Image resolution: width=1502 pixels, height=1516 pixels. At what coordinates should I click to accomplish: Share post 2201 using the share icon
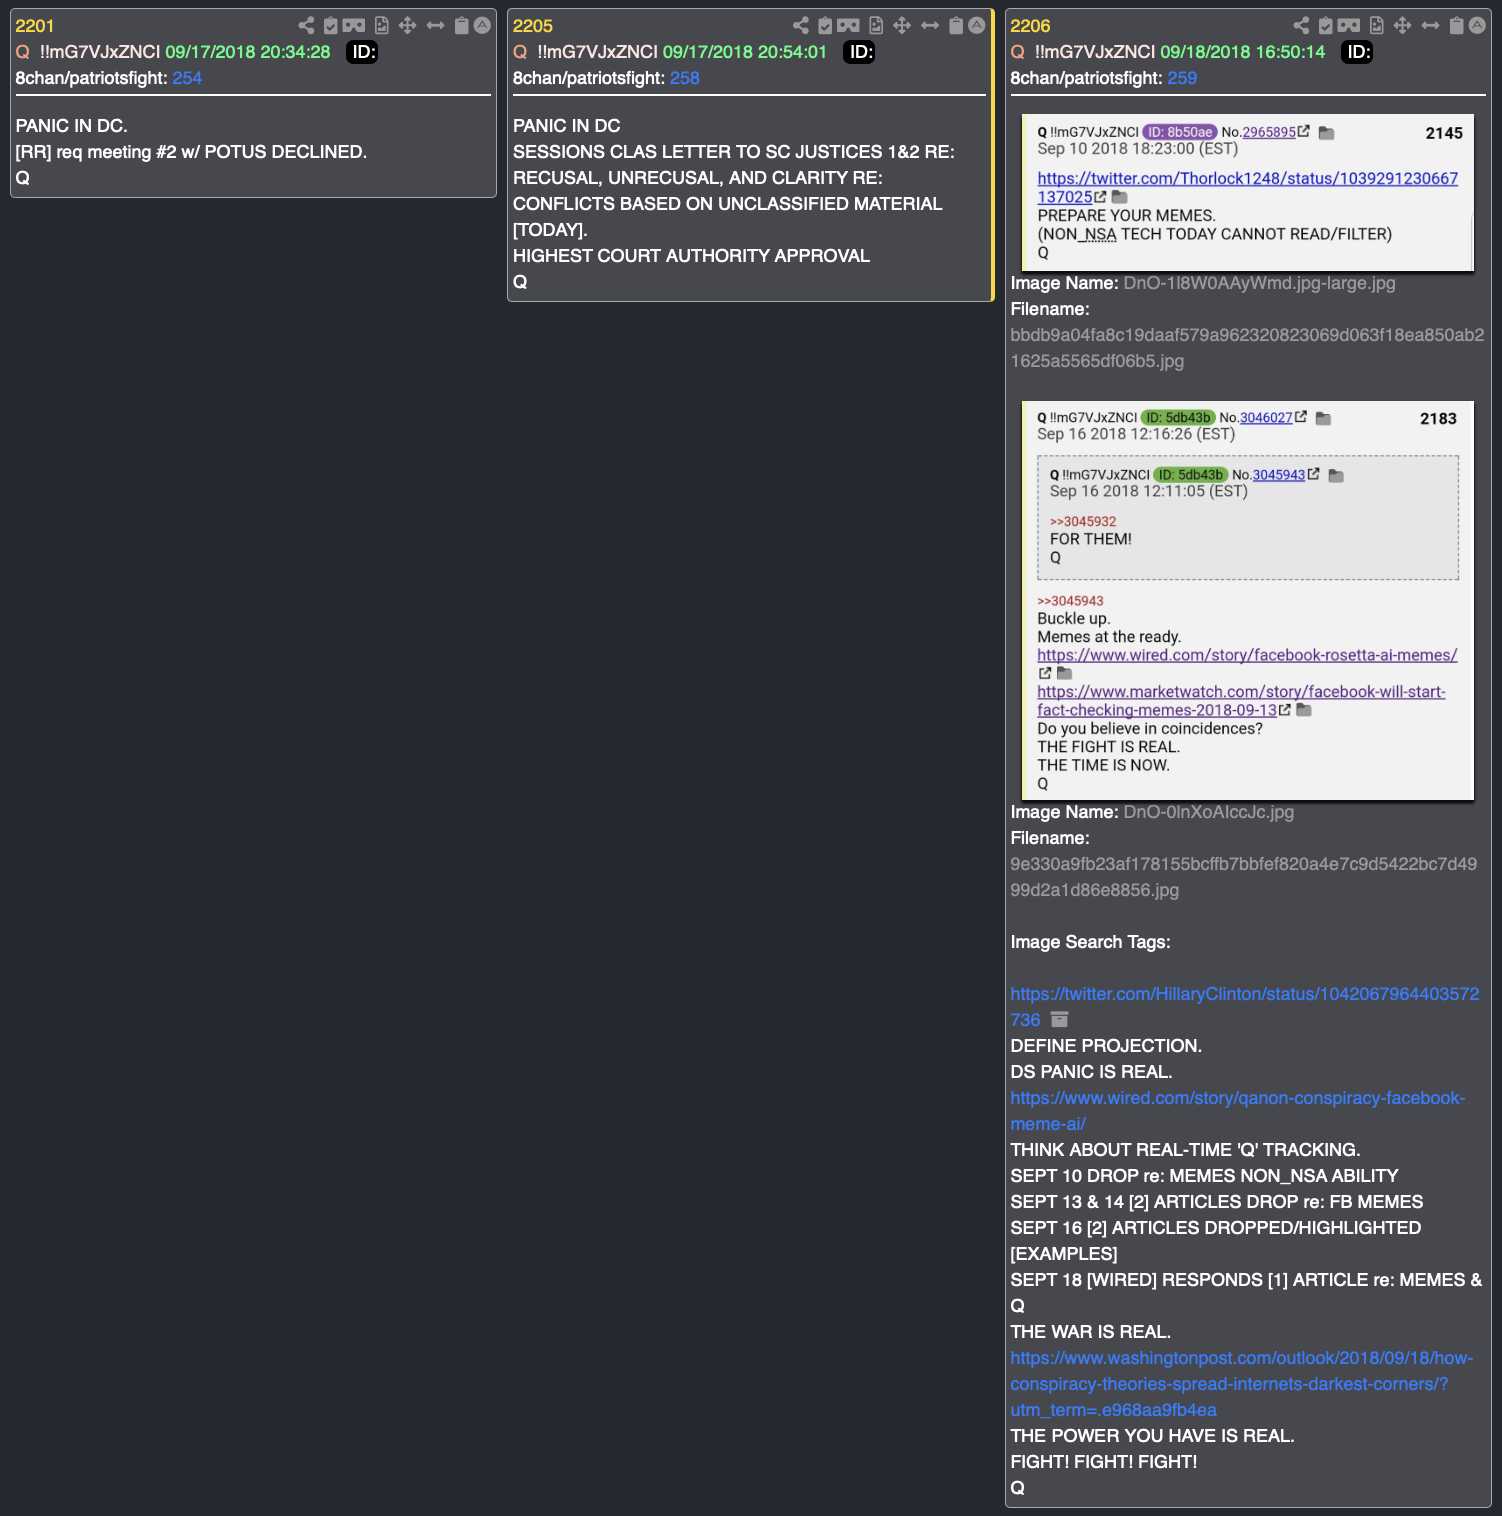click(306, 25)
